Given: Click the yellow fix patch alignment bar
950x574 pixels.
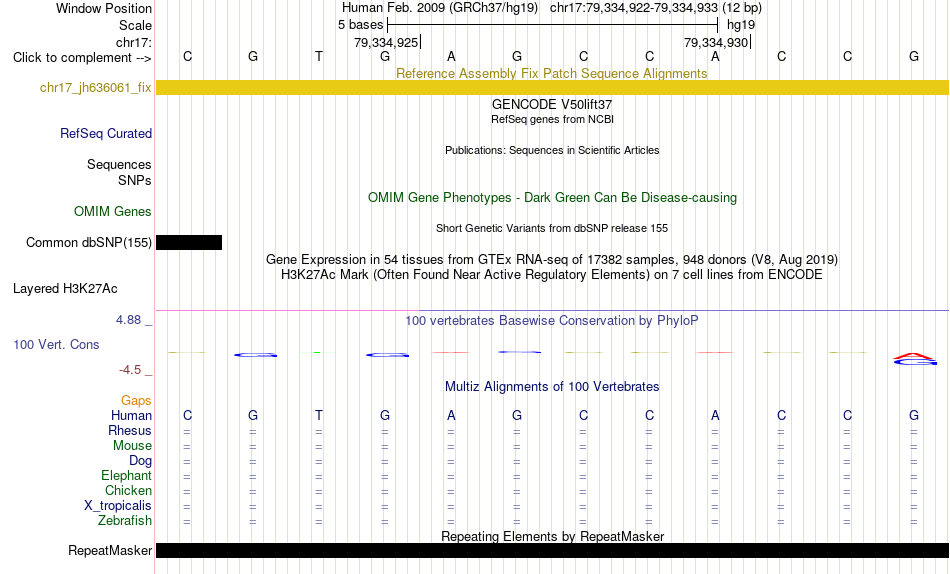Looking at the screenshot, I should pos(552,88).
